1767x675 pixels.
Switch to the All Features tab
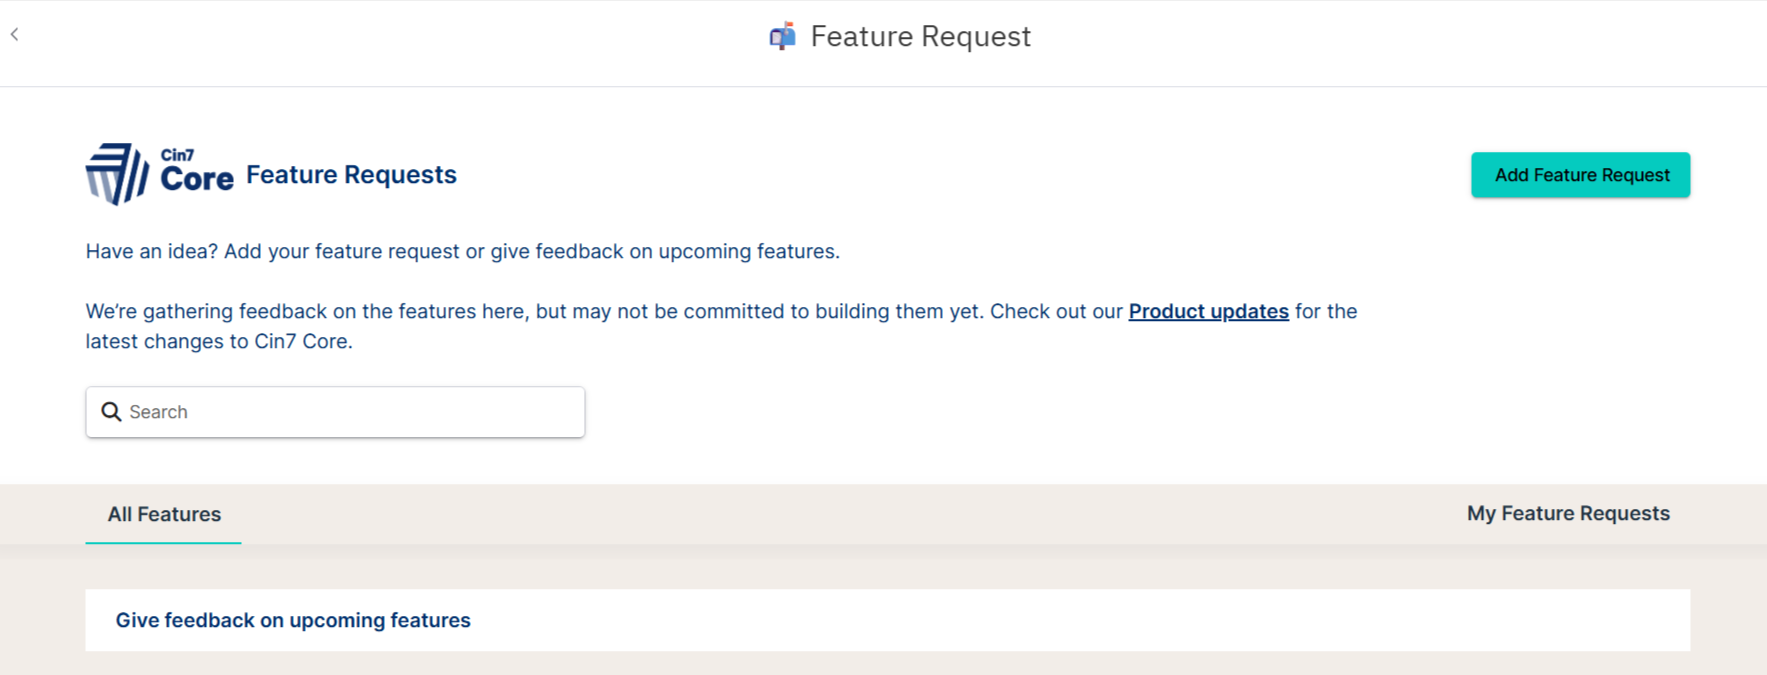click(x=164, y=514)
